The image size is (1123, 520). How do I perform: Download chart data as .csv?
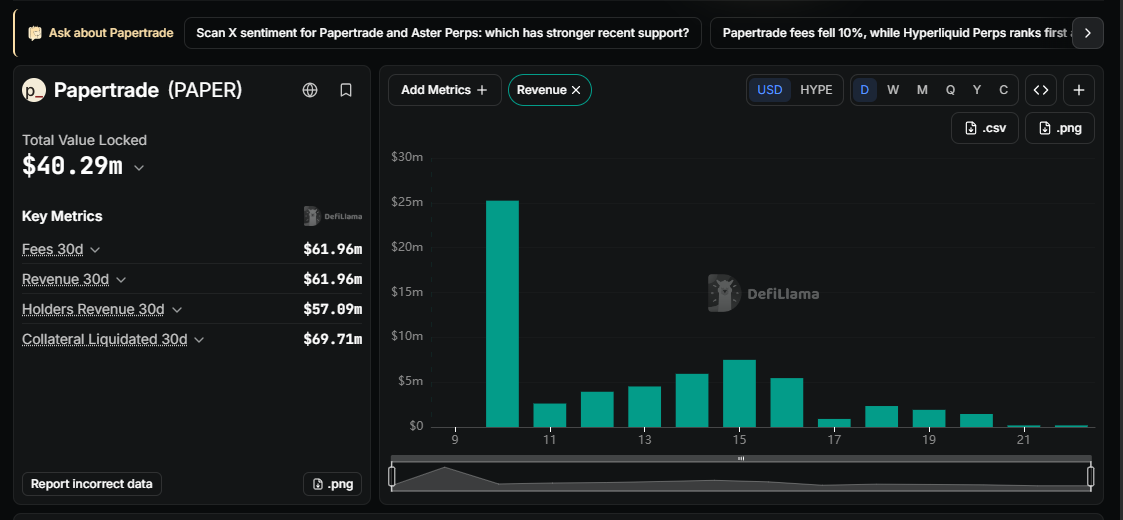985,128
